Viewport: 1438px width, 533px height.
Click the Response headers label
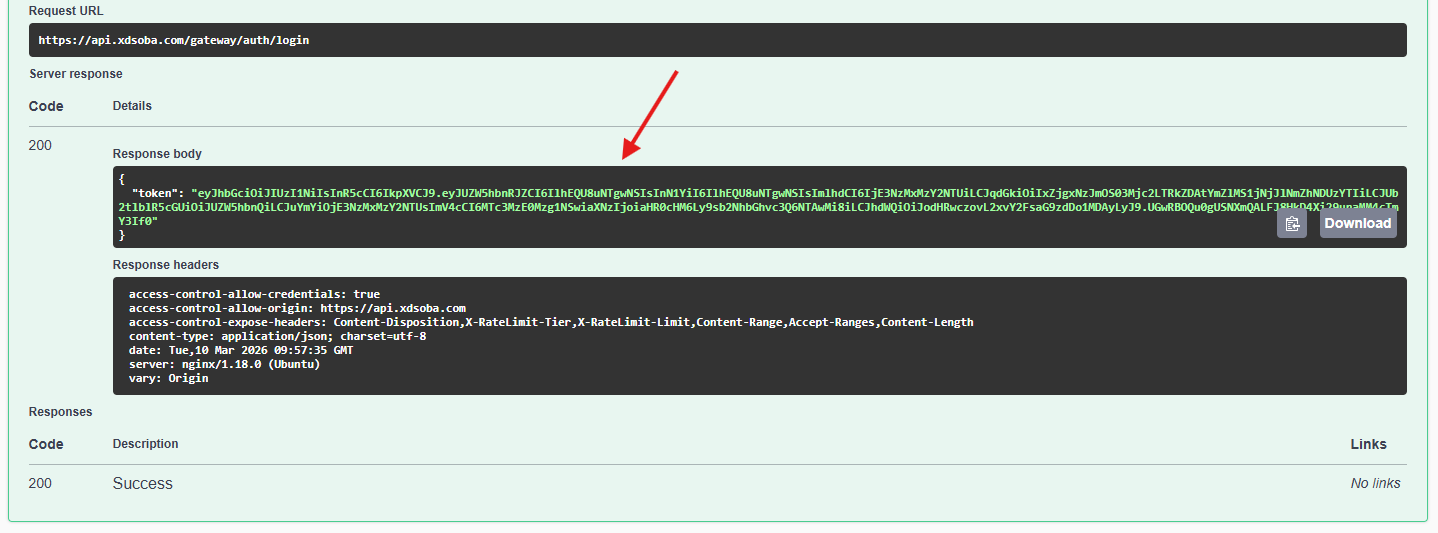pos(165,265)
